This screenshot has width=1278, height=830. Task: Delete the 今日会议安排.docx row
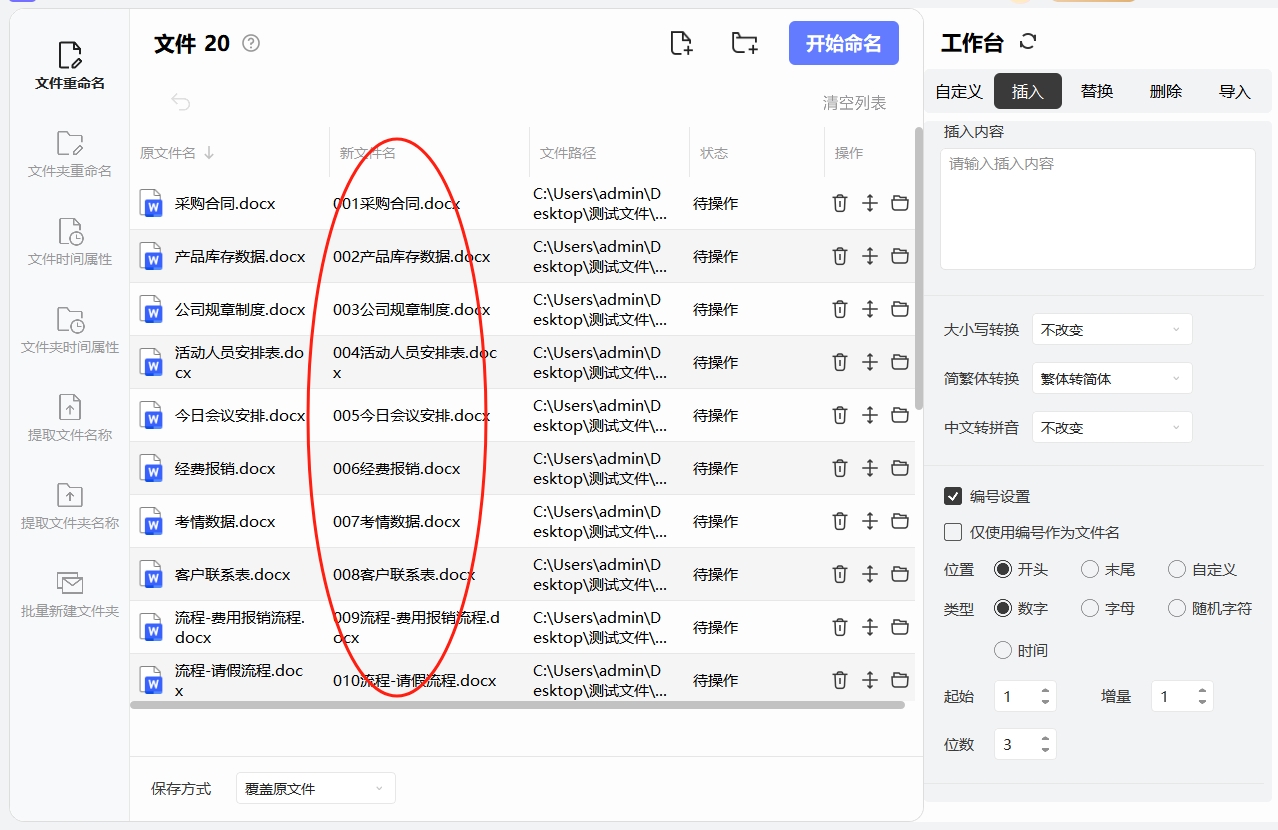(840, 415)
